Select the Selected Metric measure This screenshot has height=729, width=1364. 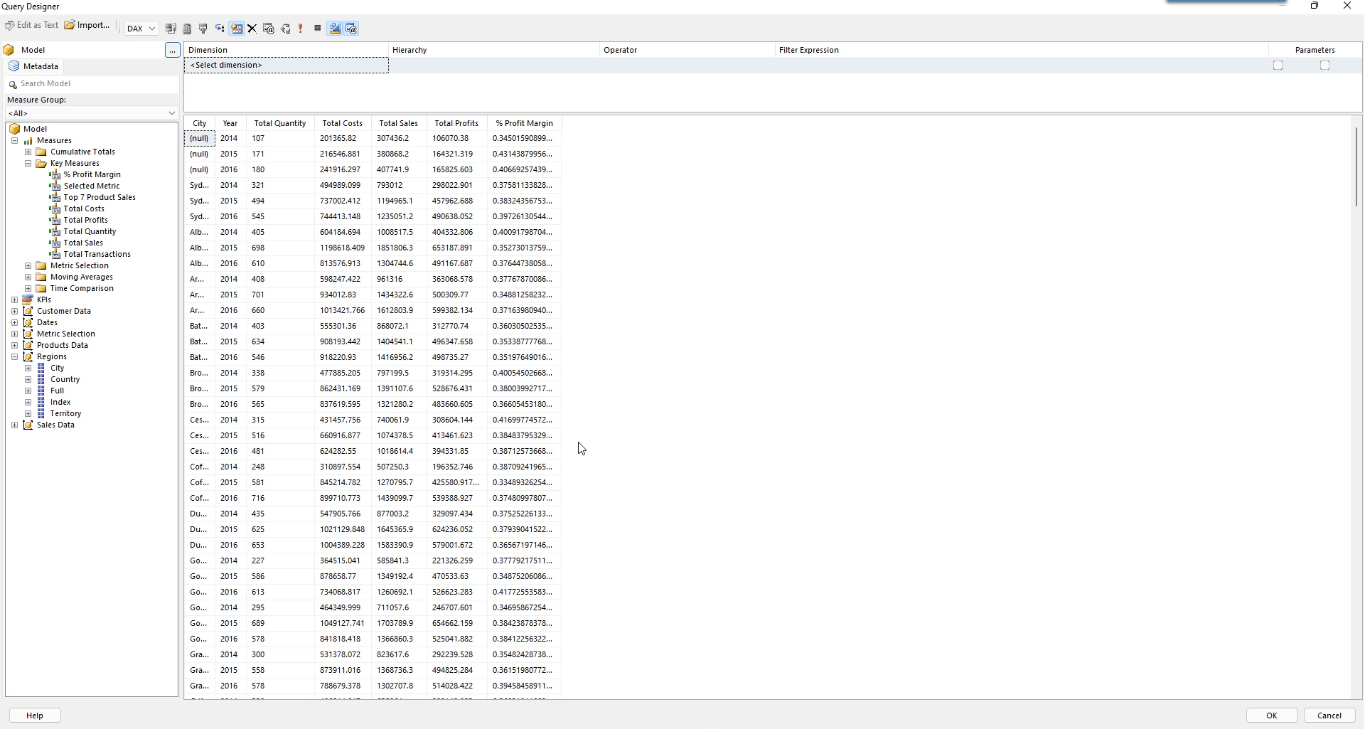pyautogui.click(x=91, y=186)
